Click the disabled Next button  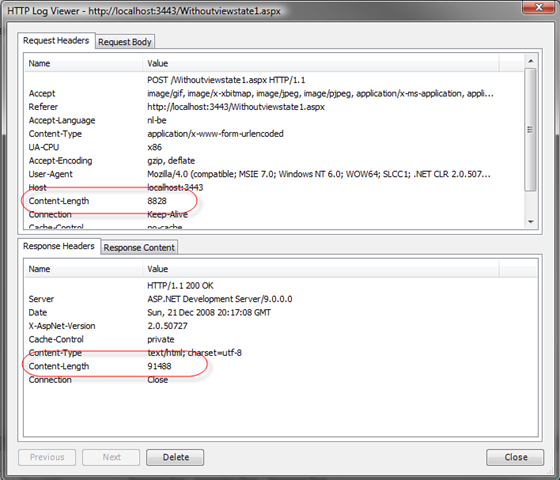(x=111, y=457)
